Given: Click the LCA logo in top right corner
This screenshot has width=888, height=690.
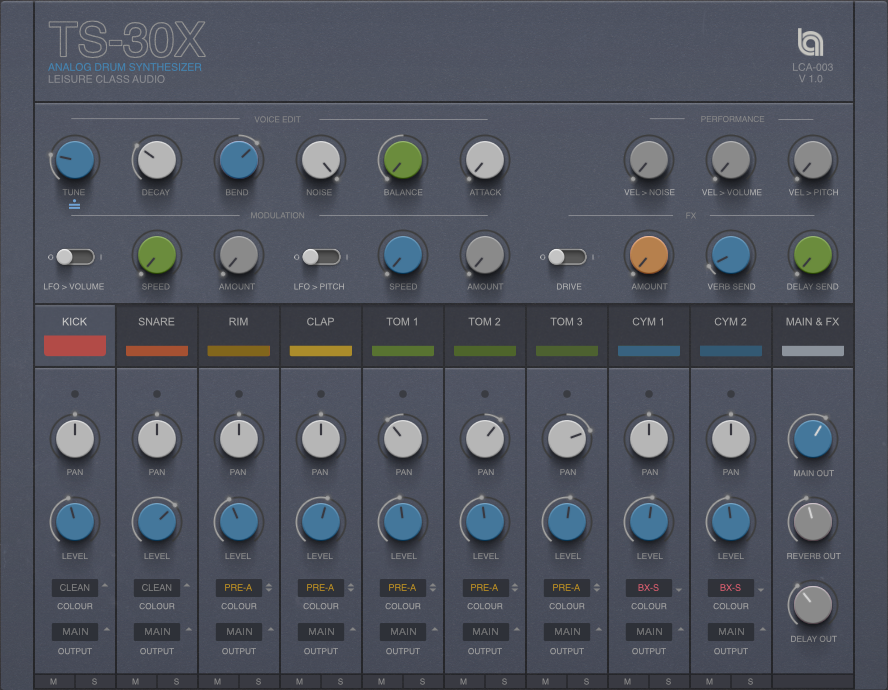Looking at the screenshot, I should tap(811, 42).
